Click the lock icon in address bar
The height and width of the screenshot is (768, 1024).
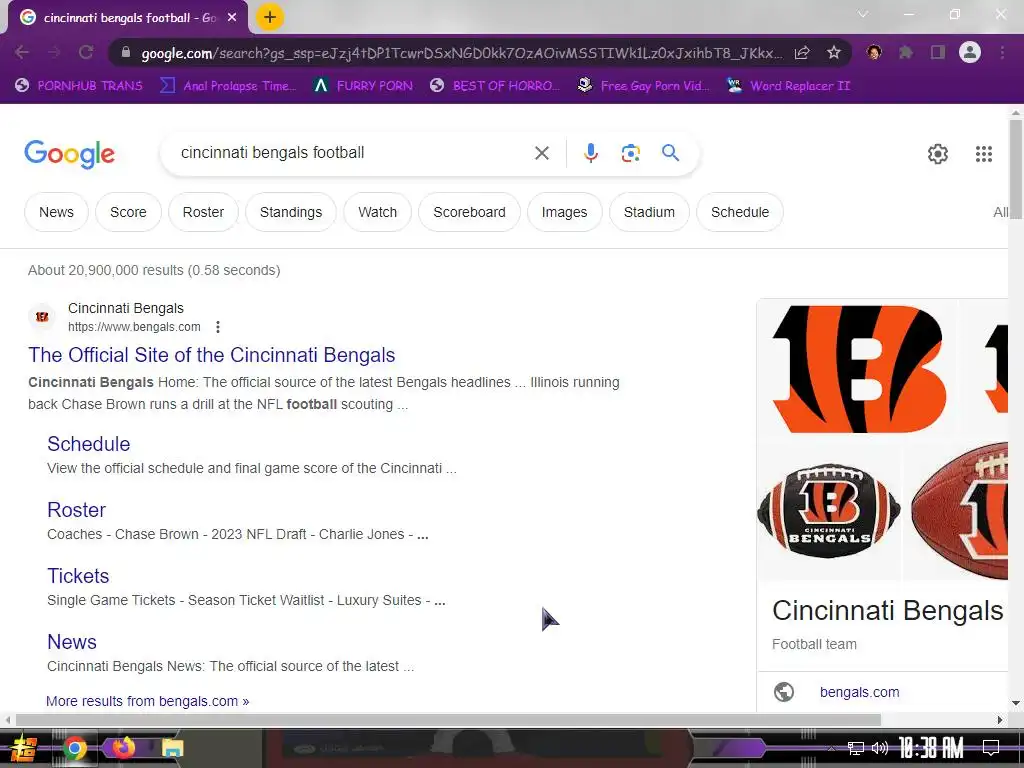(126, 53)
